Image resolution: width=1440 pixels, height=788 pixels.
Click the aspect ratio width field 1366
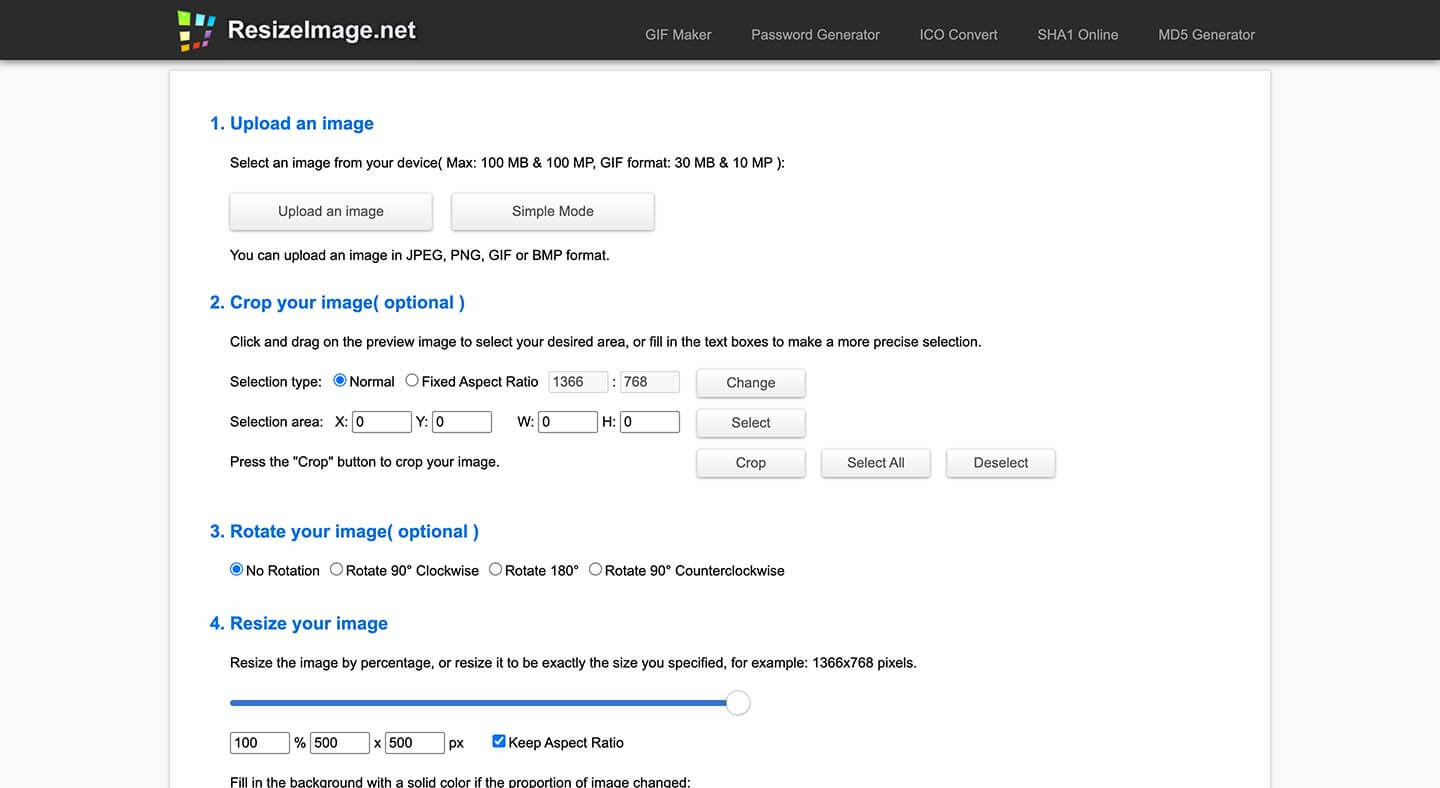pos(578,381)
